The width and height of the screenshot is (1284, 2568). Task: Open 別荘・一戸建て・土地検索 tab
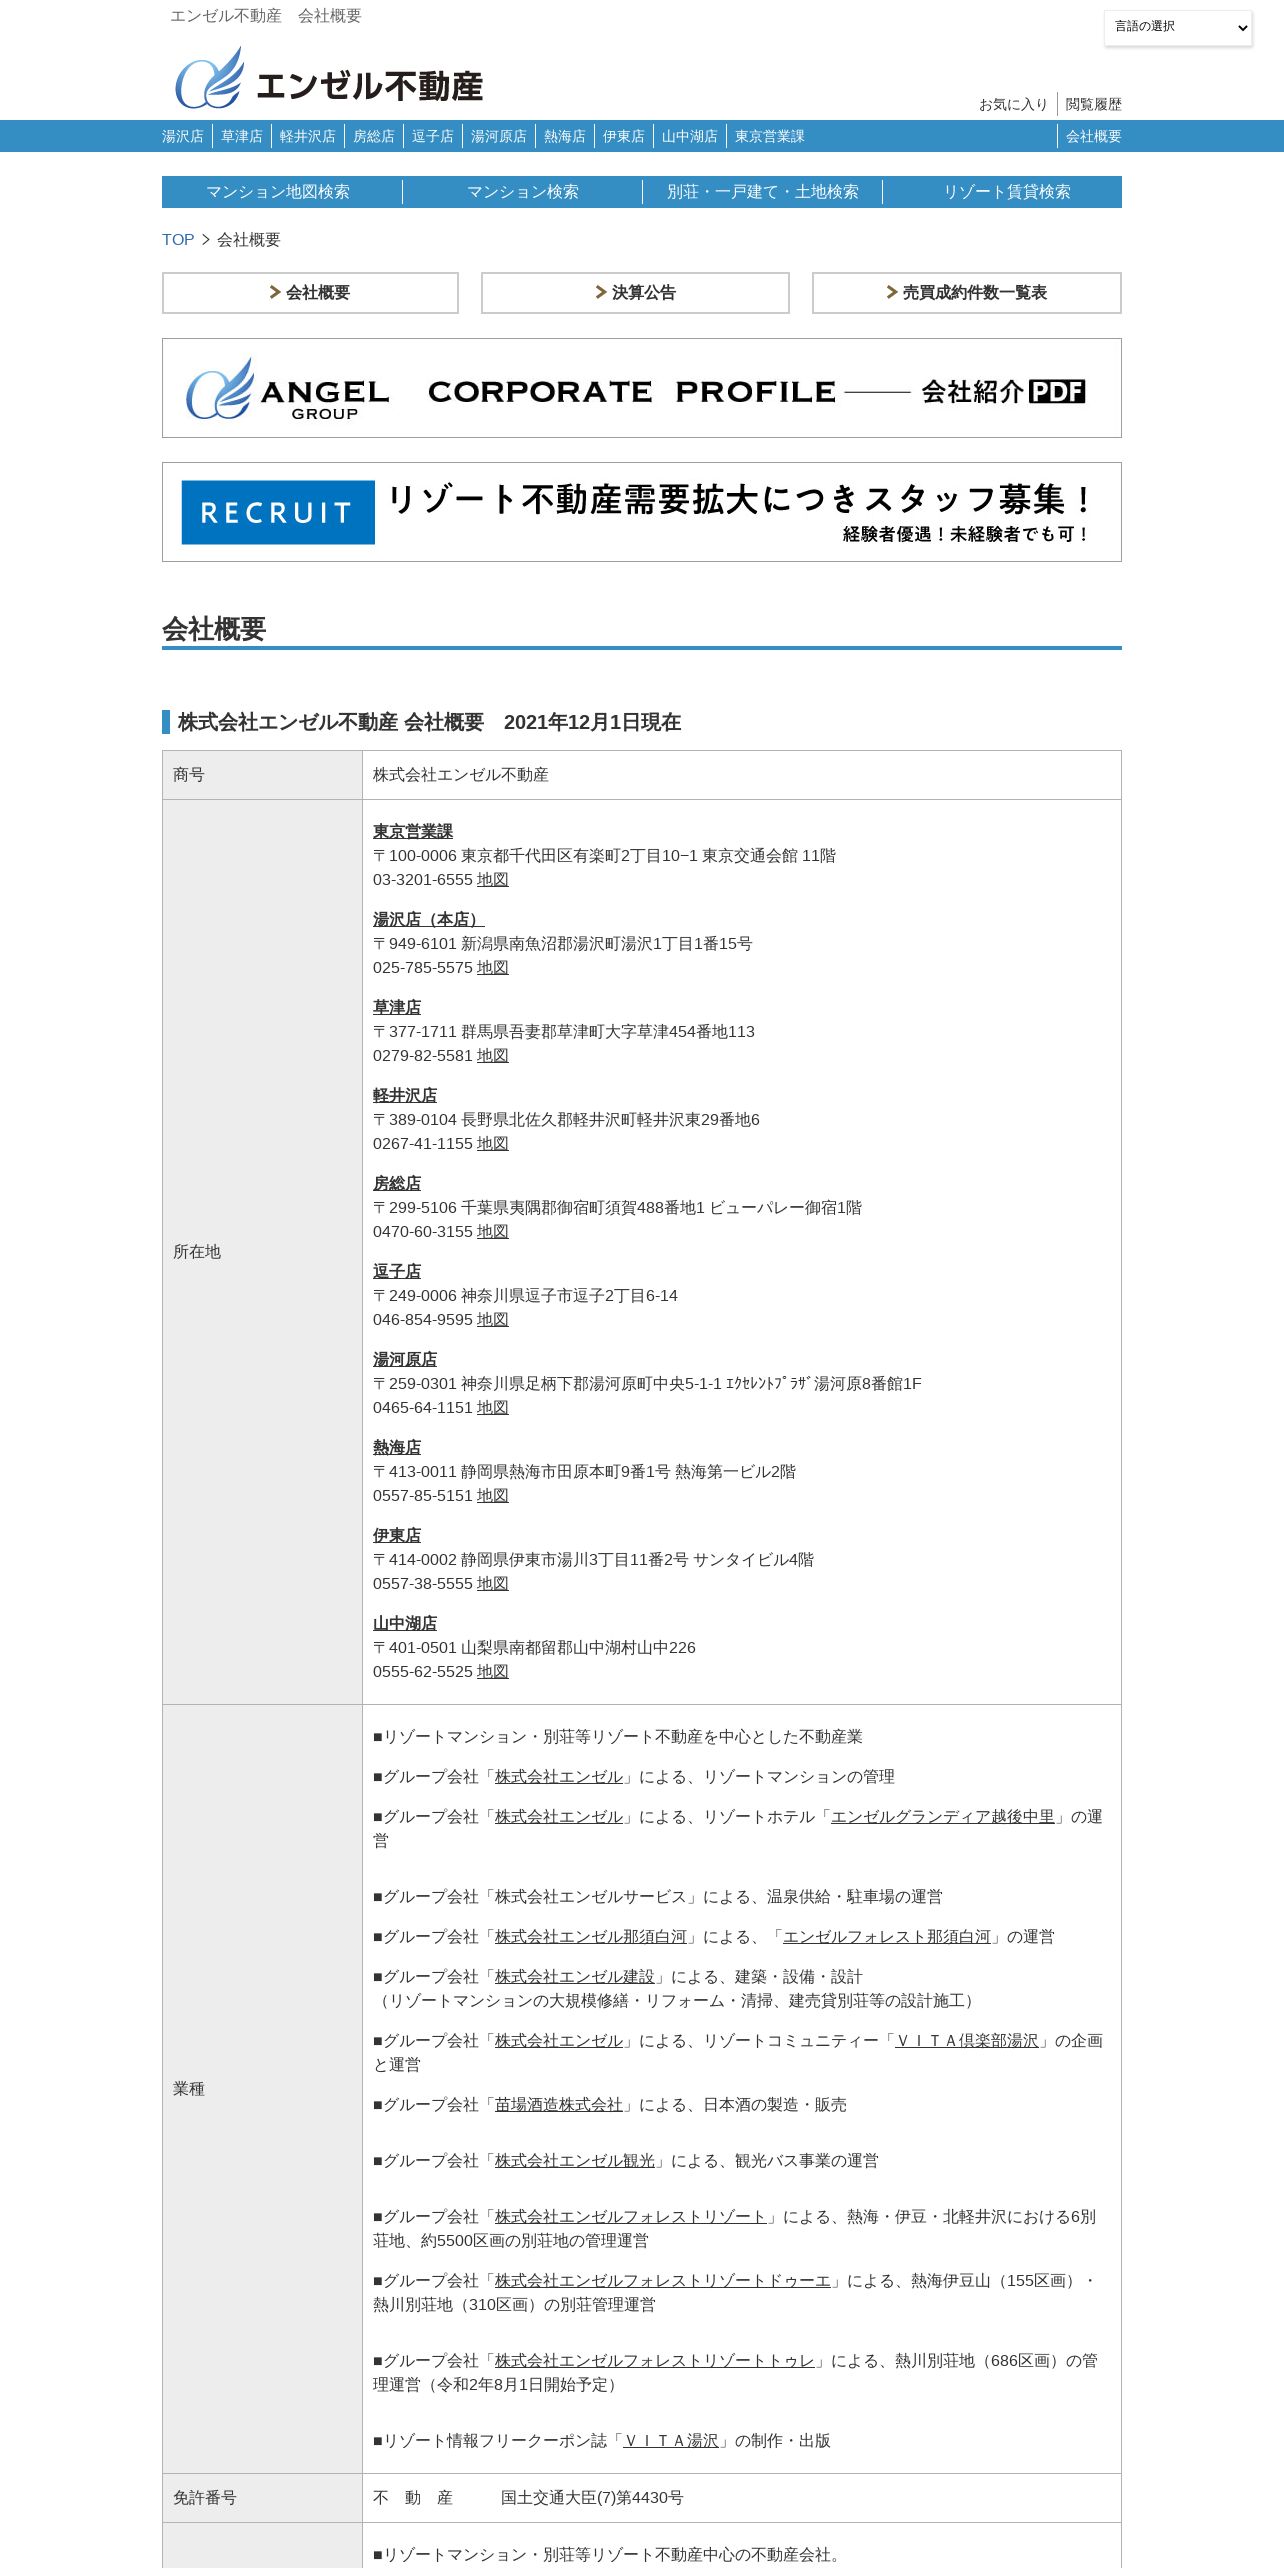[x=763, y=192]
